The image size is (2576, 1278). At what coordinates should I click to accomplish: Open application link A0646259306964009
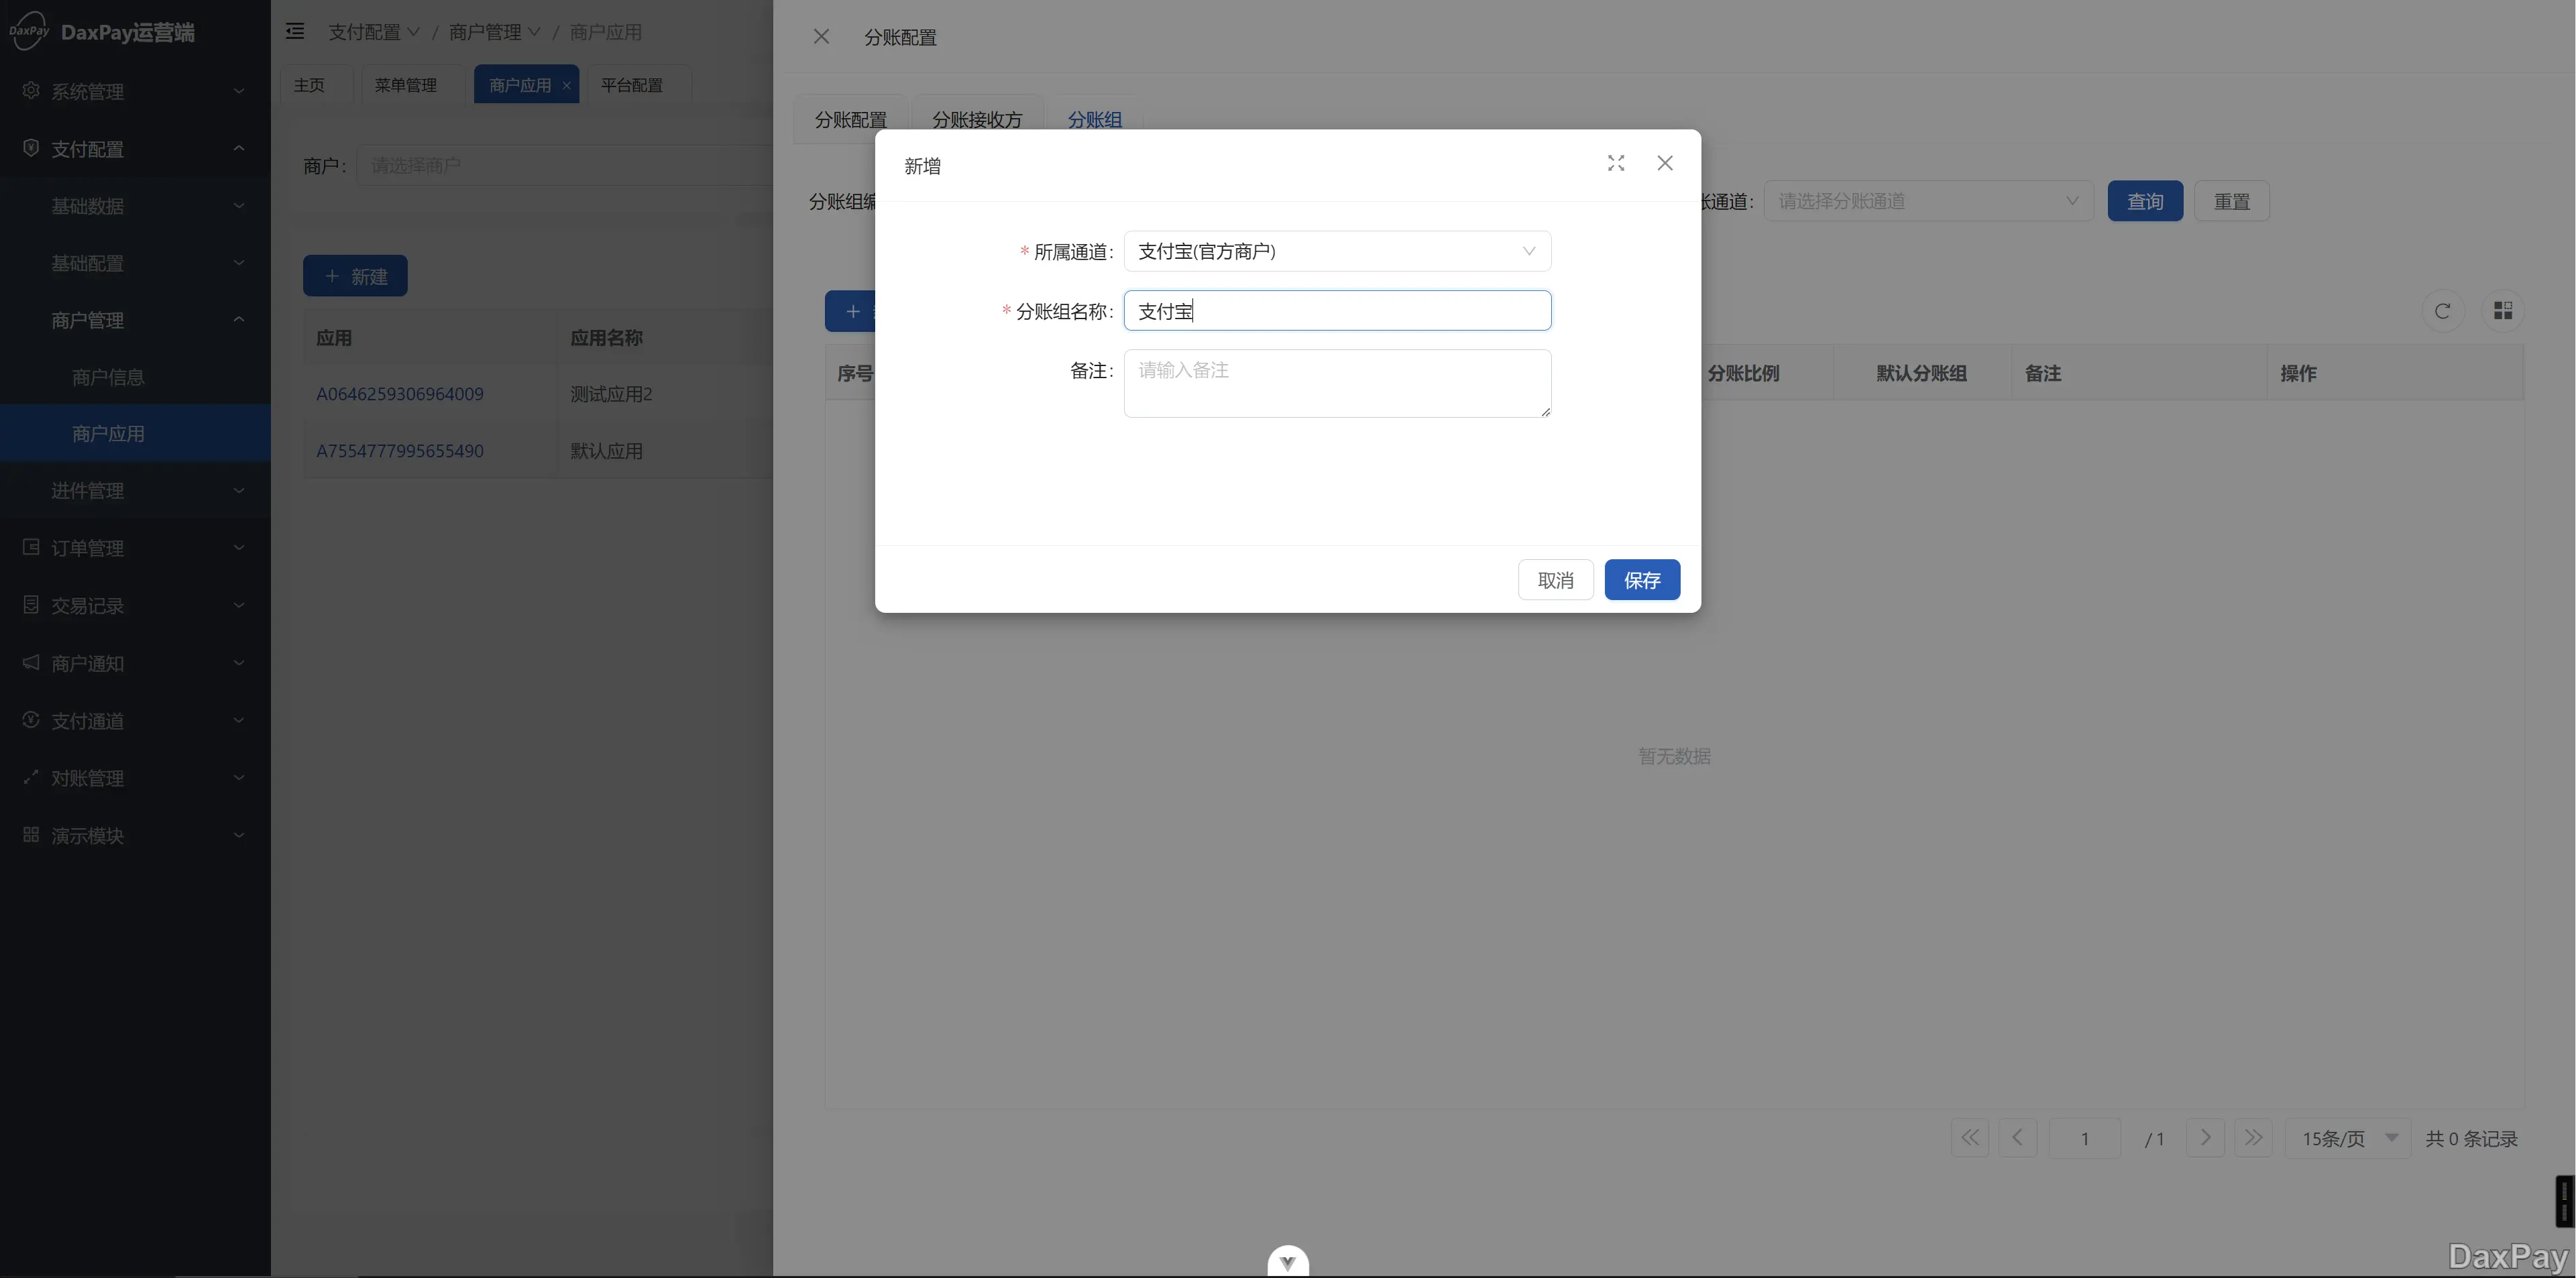[x=400, y=394]
